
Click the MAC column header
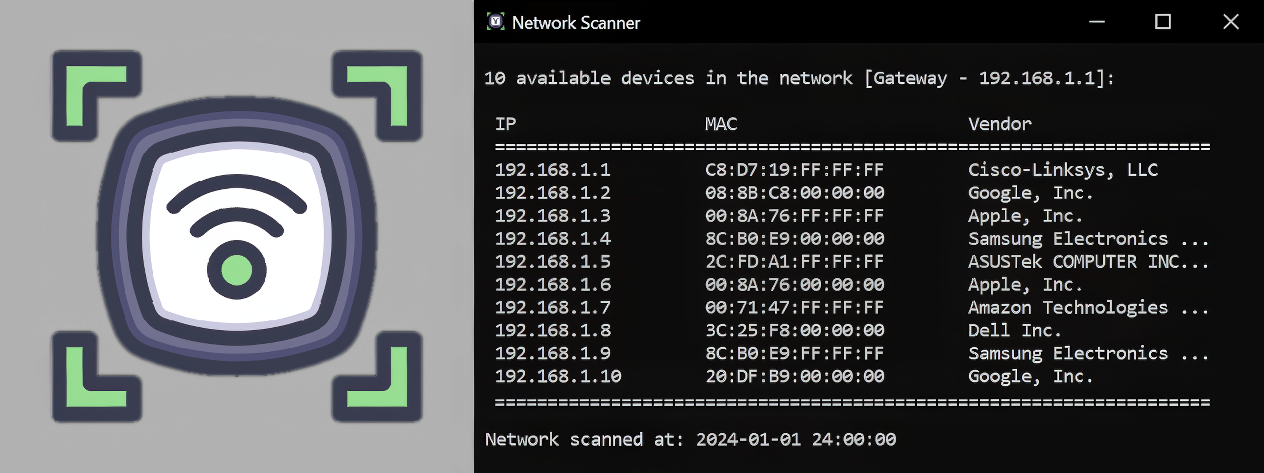[x=721, y=124]
